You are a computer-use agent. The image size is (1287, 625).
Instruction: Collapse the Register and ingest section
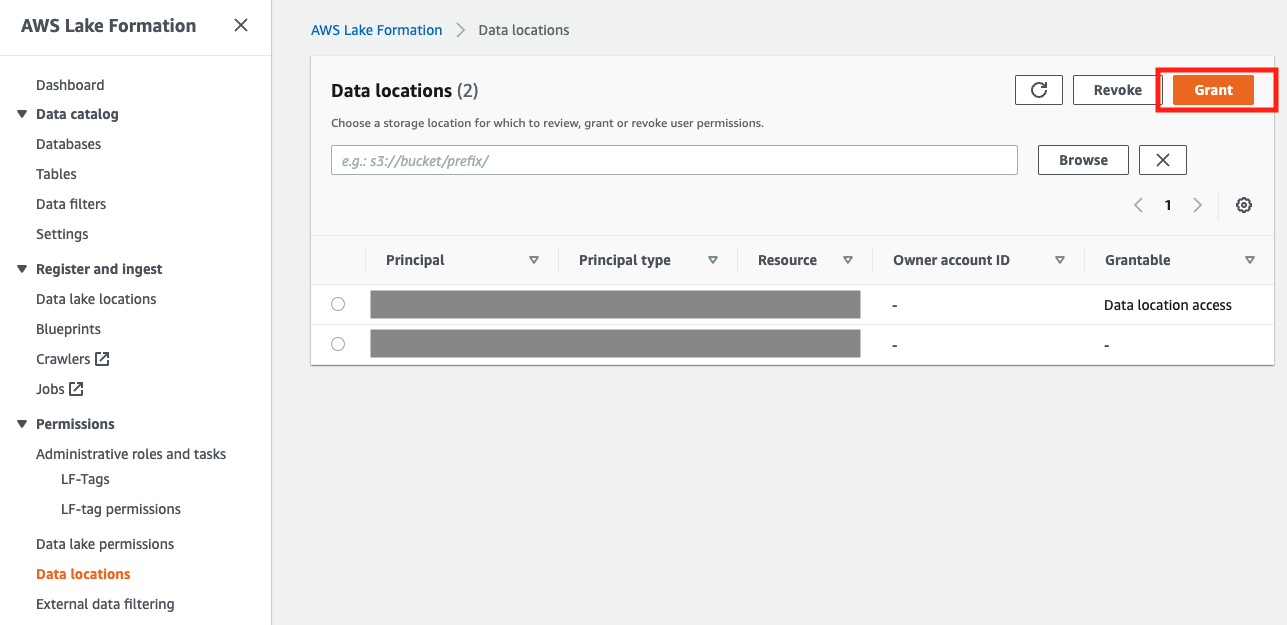(22, 269)
